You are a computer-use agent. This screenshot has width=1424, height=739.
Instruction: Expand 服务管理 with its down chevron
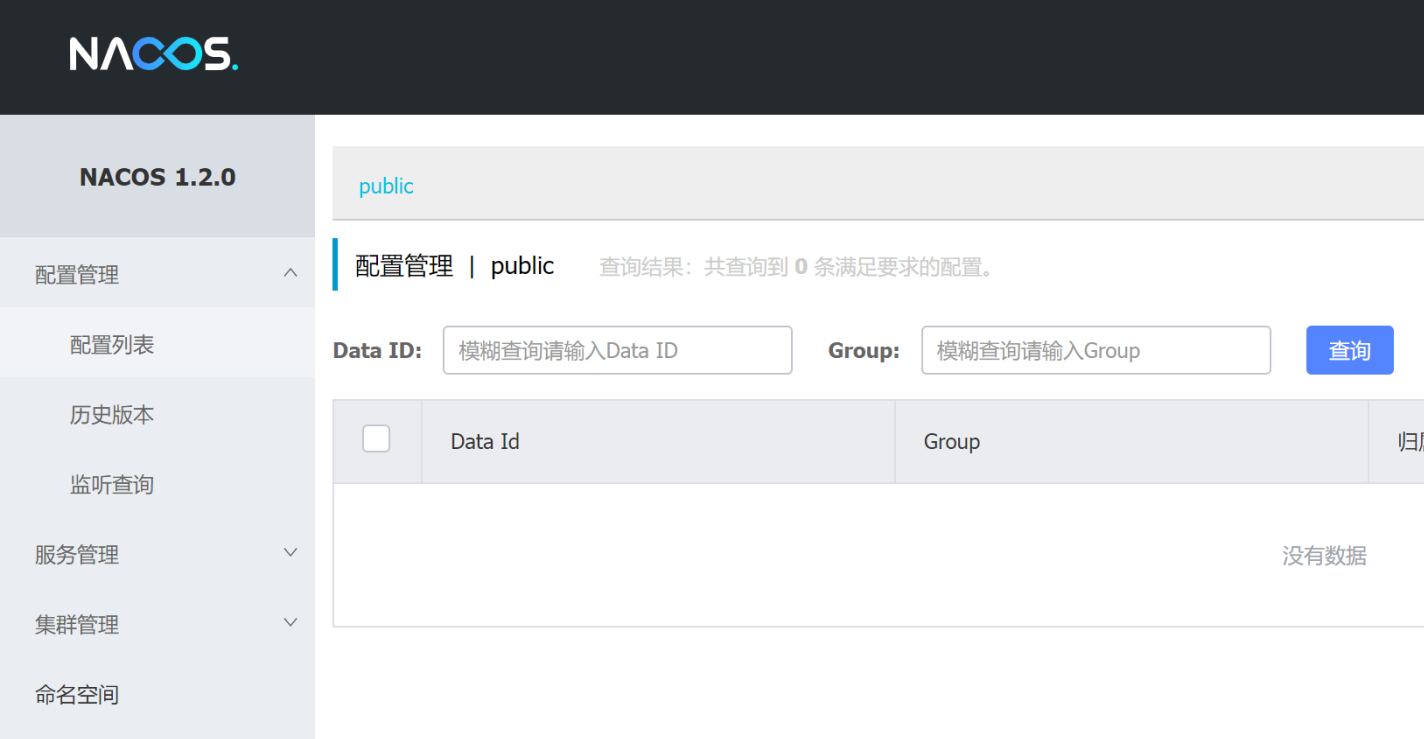tap(290, 553)
